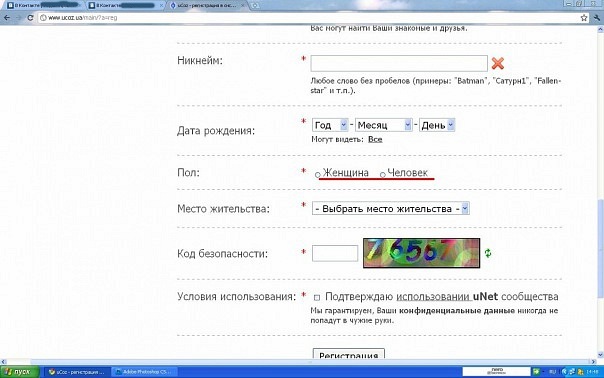604x378 pixels.
Task: Bookmark the page with the star icon
Action: [x=584, y=18]
